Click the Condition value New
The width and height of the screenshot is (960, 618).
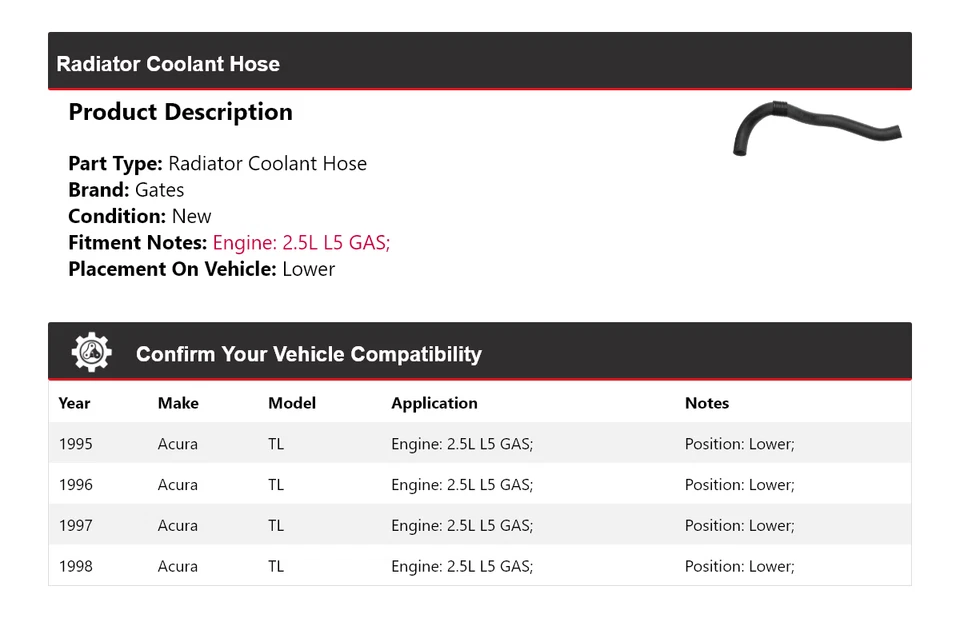pyautogui.click(x=191, y=216)
